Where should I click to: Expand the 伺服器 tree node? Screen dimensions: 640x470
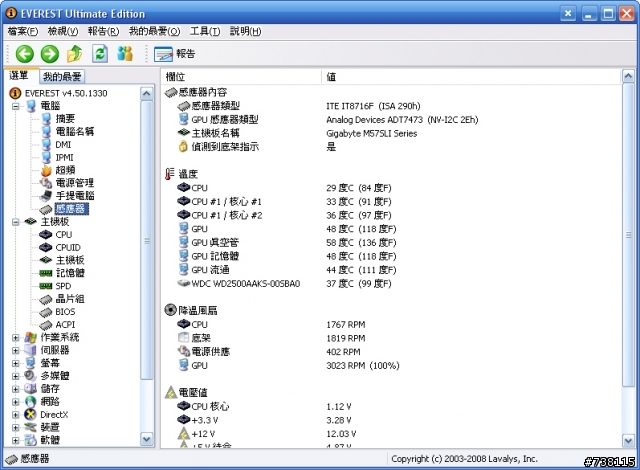16,350
